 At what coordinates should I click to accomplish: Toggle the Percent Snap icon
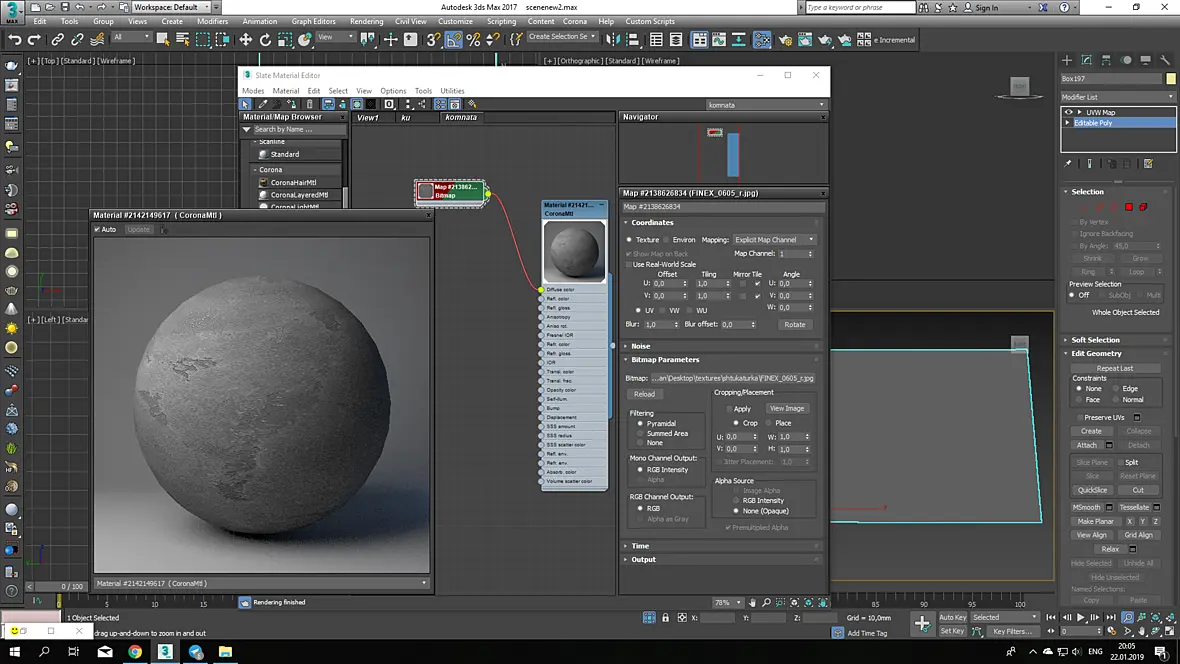pyautogui.click(x=473, y=39)
